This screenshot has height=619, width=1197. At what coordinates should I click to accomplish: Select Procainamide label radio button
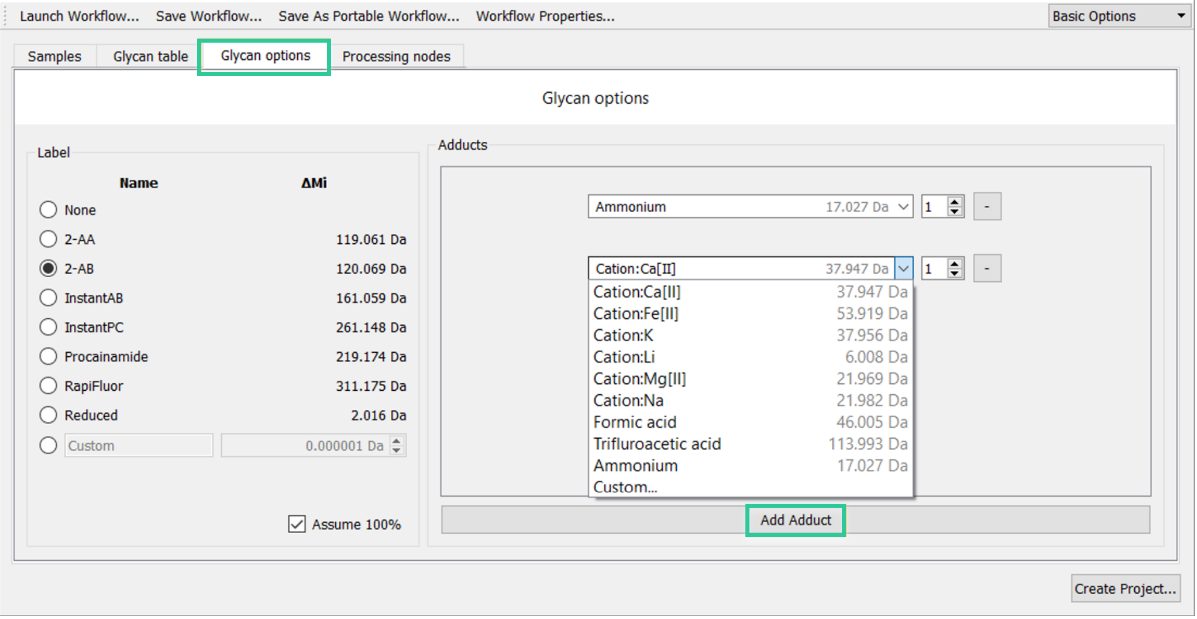coord(48,356)
